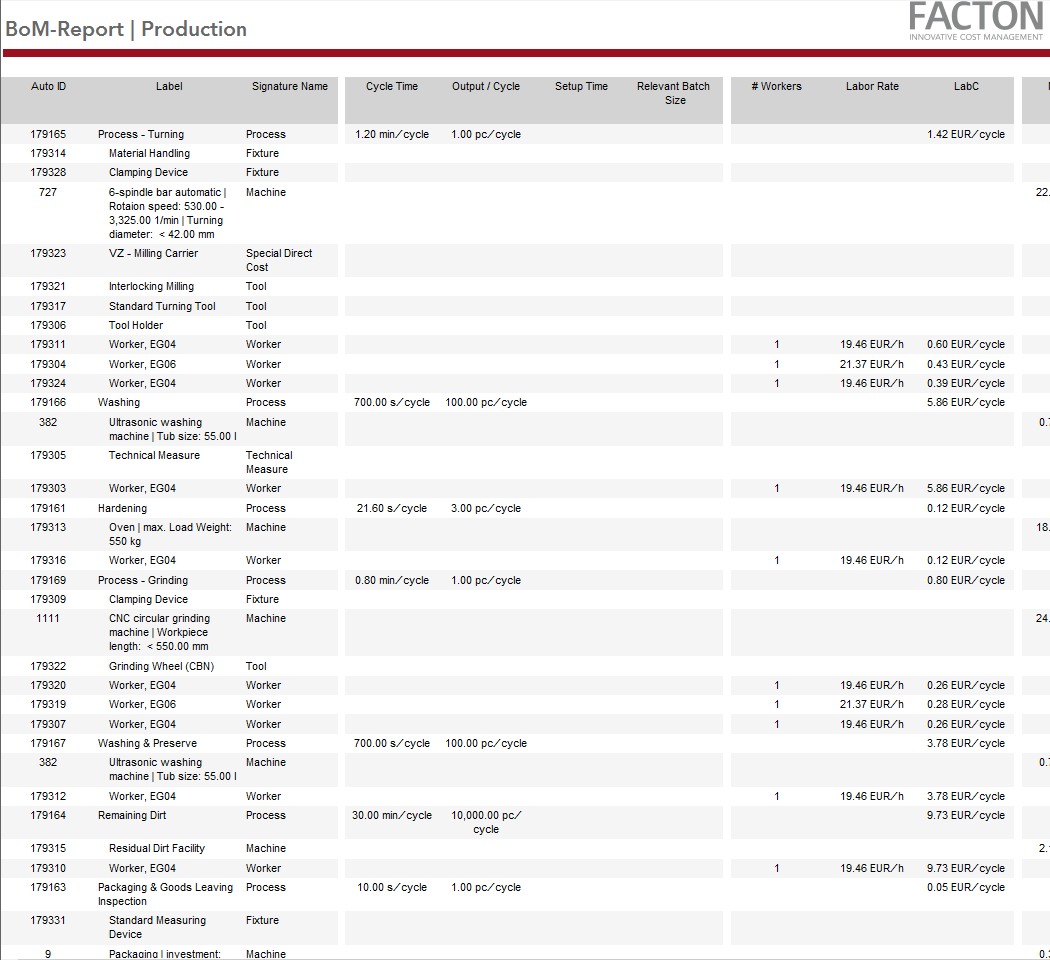Click the LabC column header
1050x960 pixels.
(x=966, y=87)
